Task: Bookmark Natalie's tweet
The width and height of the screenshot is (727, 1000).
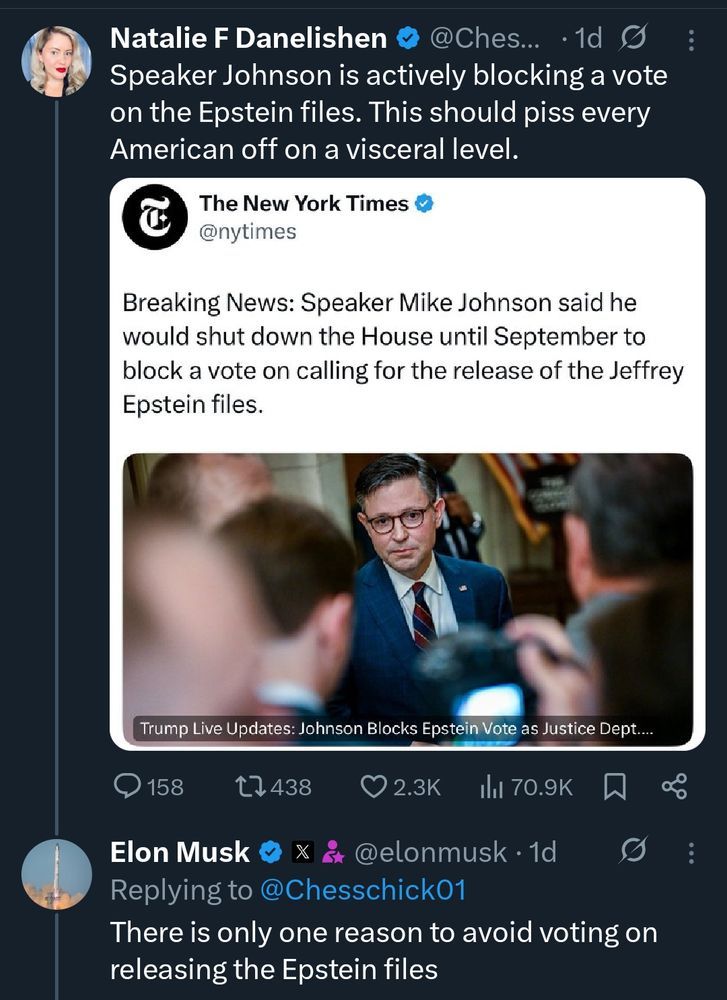Action: pos(613,787)
